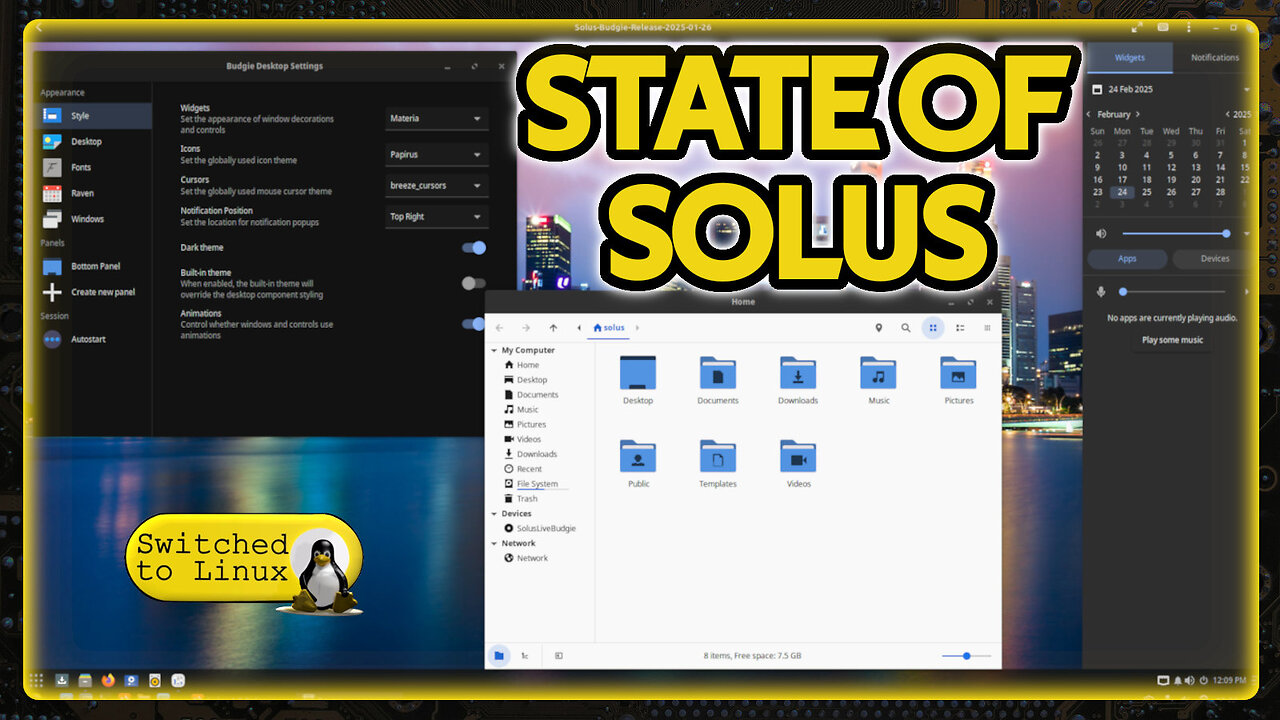The width and height of the screenshot is (1280, 720).
Task: Click the 12:09 PM clock
Action: point(1229,680)
